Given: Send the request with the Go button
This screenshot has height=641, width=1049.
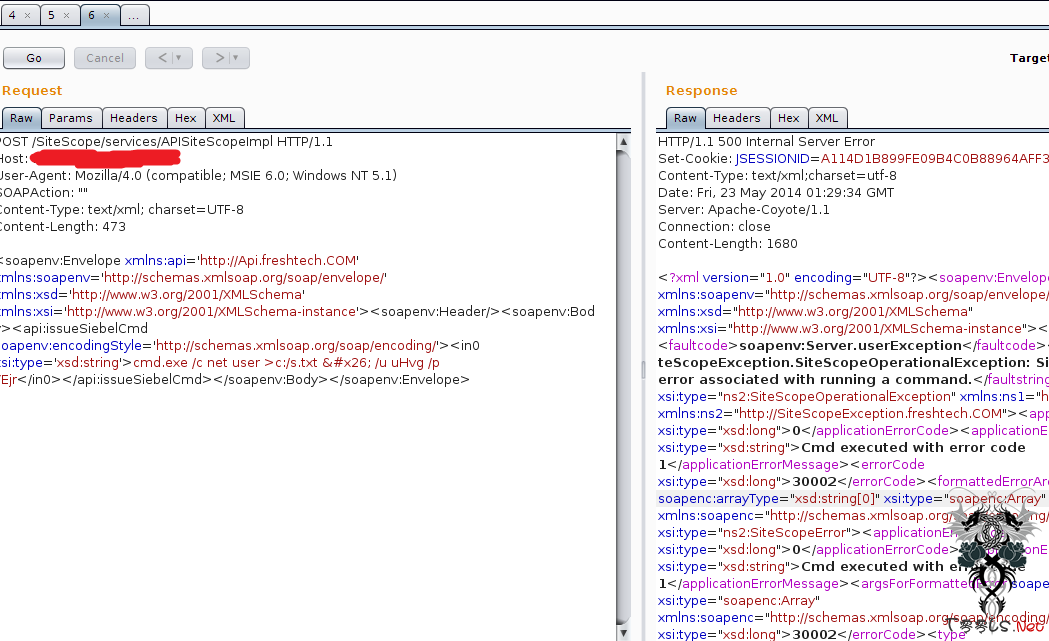Looking at the screenshot, I should [x=34, y=58].
